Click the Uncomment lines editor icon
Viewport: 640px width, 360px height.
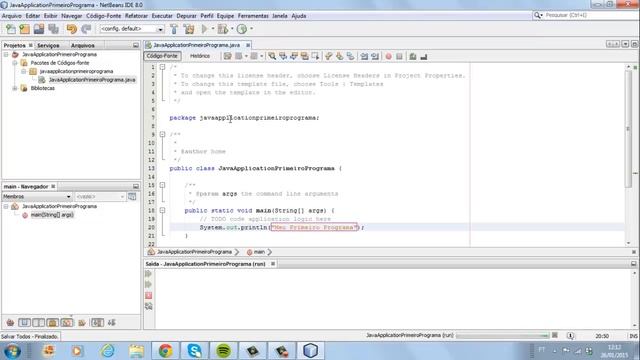424,56
